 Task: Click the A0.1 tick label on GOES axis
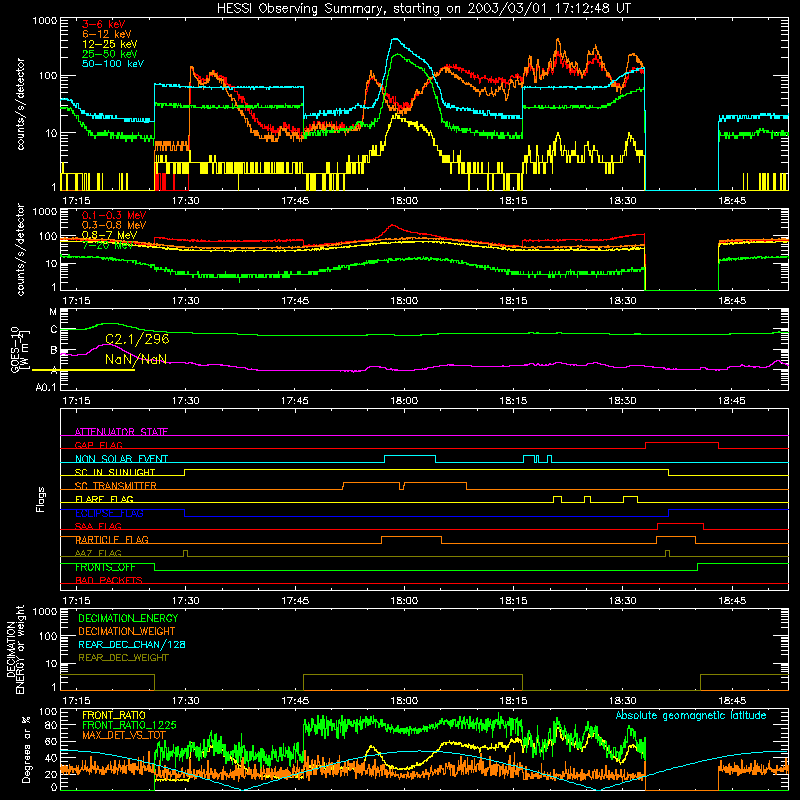(46, 387)
